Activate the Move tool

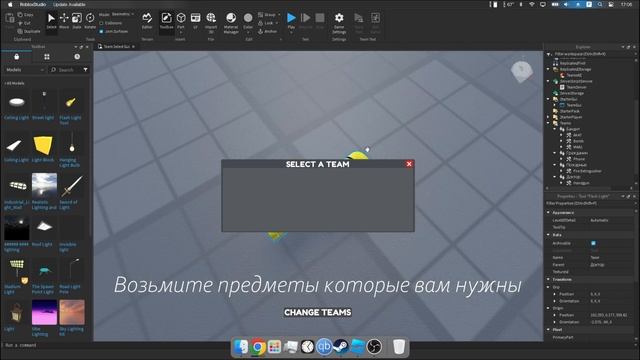tap(64, 21)
